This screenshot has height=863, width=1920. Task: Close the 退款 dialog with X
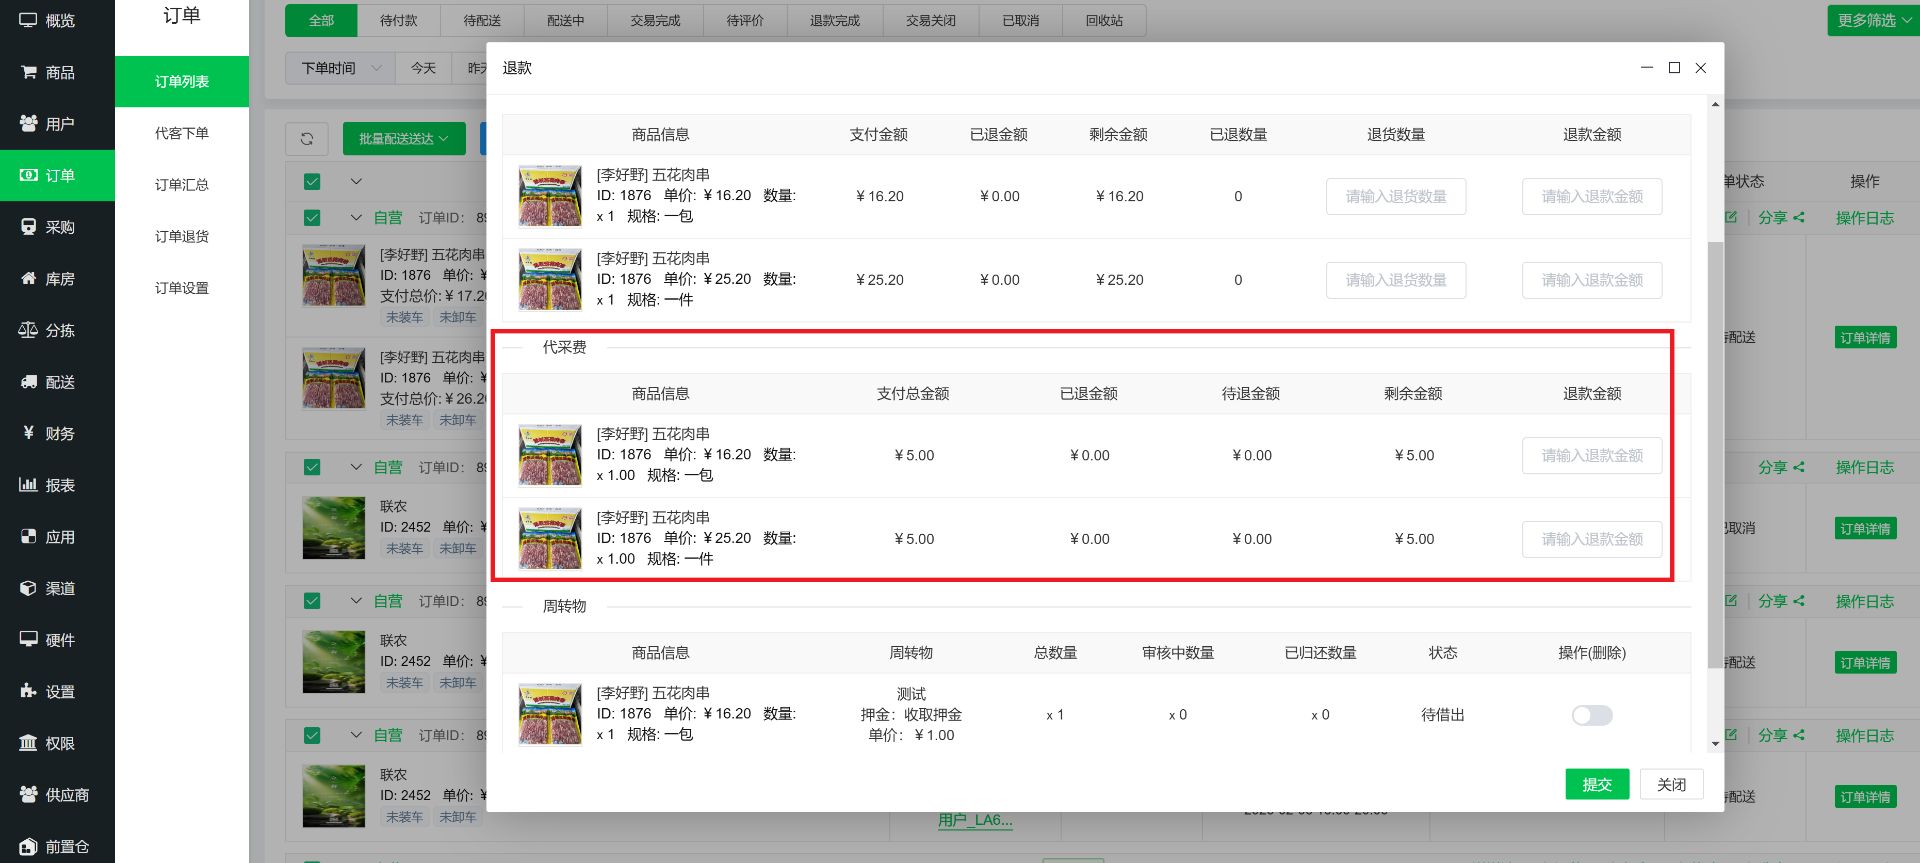[x=1701, y=68]
